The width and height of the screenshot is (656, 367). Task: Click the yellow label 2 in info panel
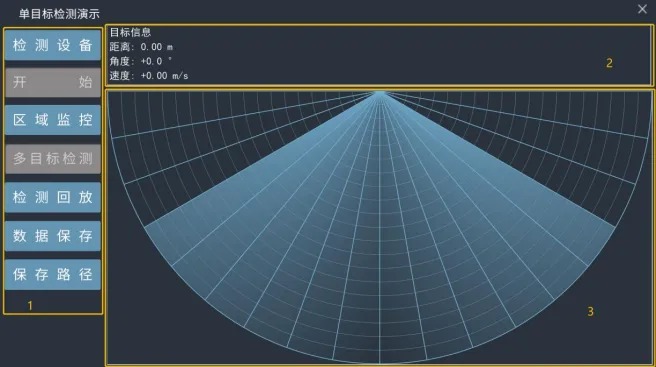(x=609, y=63)
